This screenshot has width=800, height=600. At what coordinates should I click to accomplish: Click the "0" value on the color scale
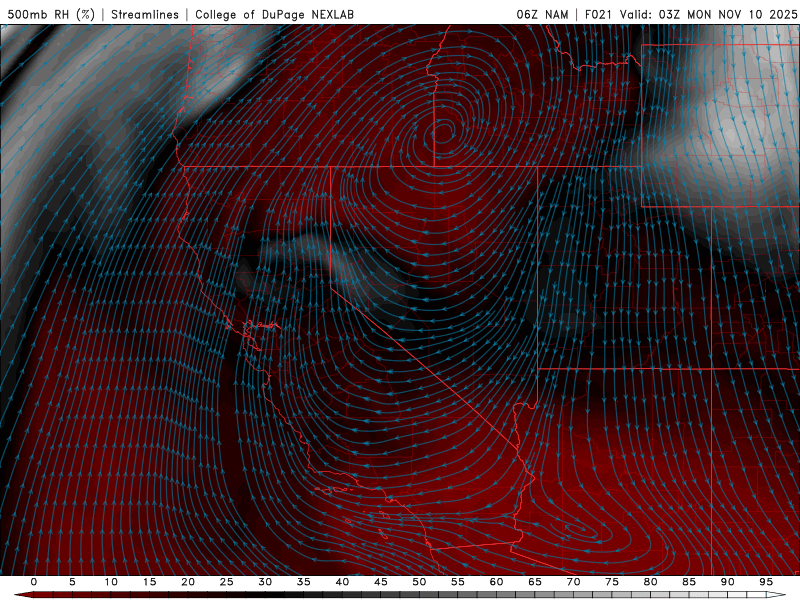pos(34,582)
